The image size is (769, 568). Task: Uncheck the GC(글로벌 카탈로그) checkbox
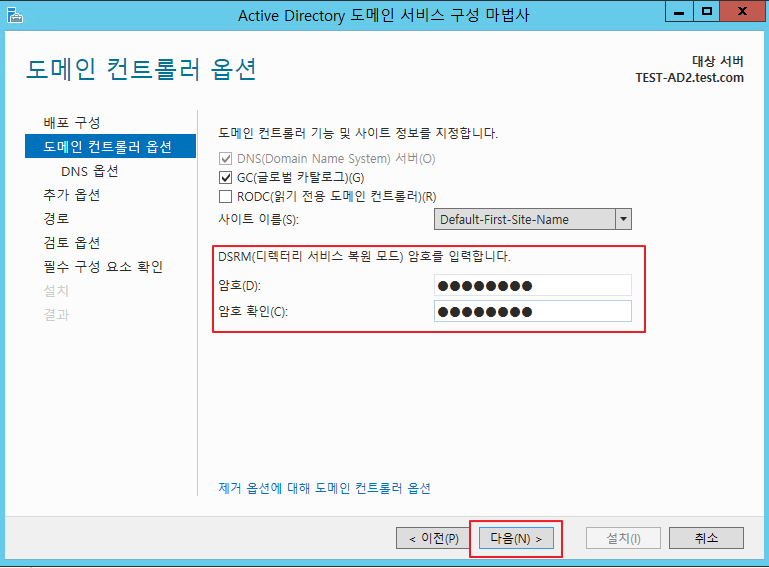(x=225, y=178)
